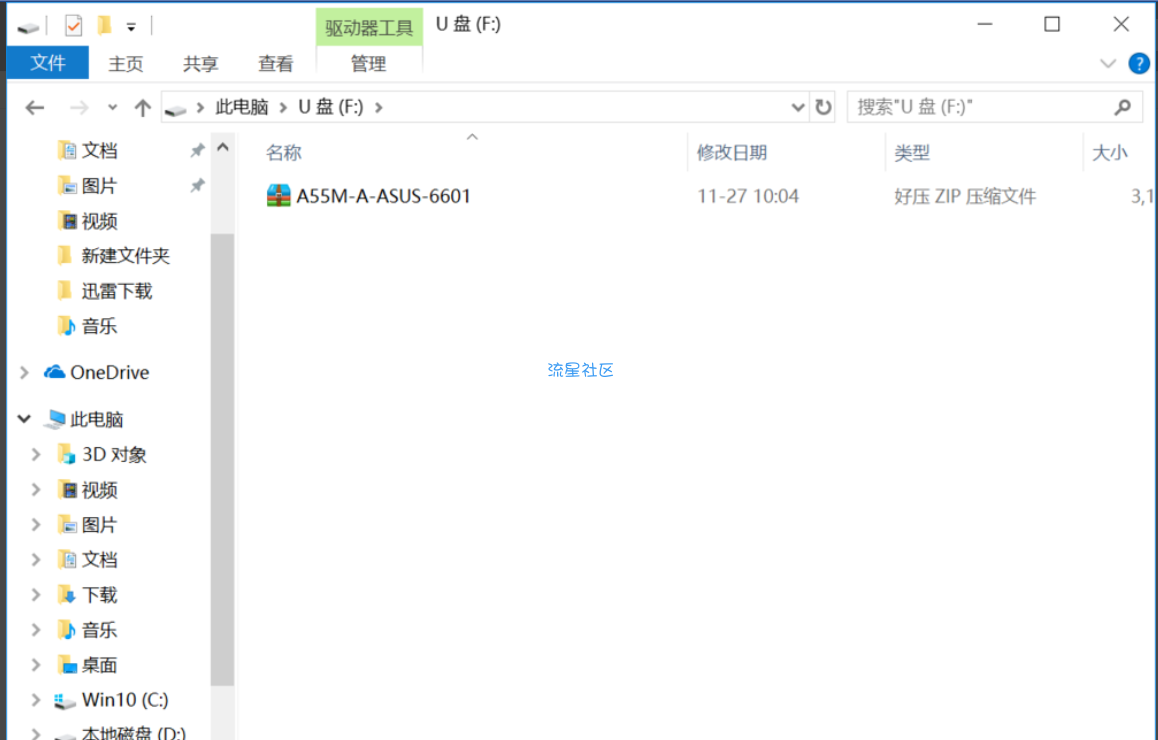This screenshot has height=740, width=1158.
Task: Unpin 文档 using its pin icon
Action: (x=197, y=151)
